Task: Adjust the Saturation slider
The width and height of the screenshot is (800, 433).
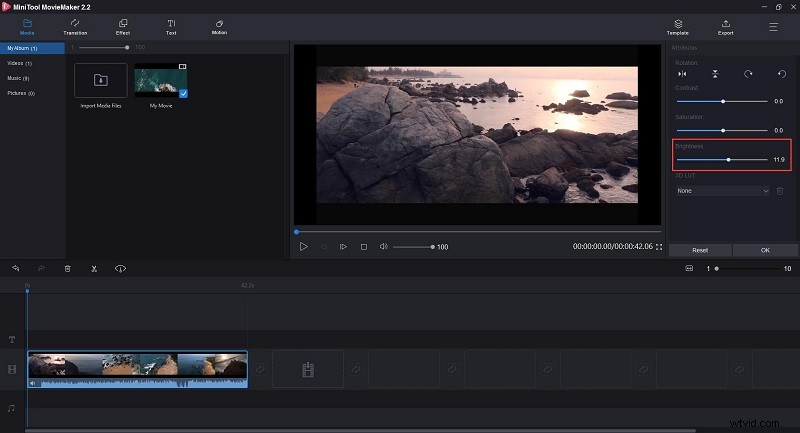Action: tap(722, 131)
